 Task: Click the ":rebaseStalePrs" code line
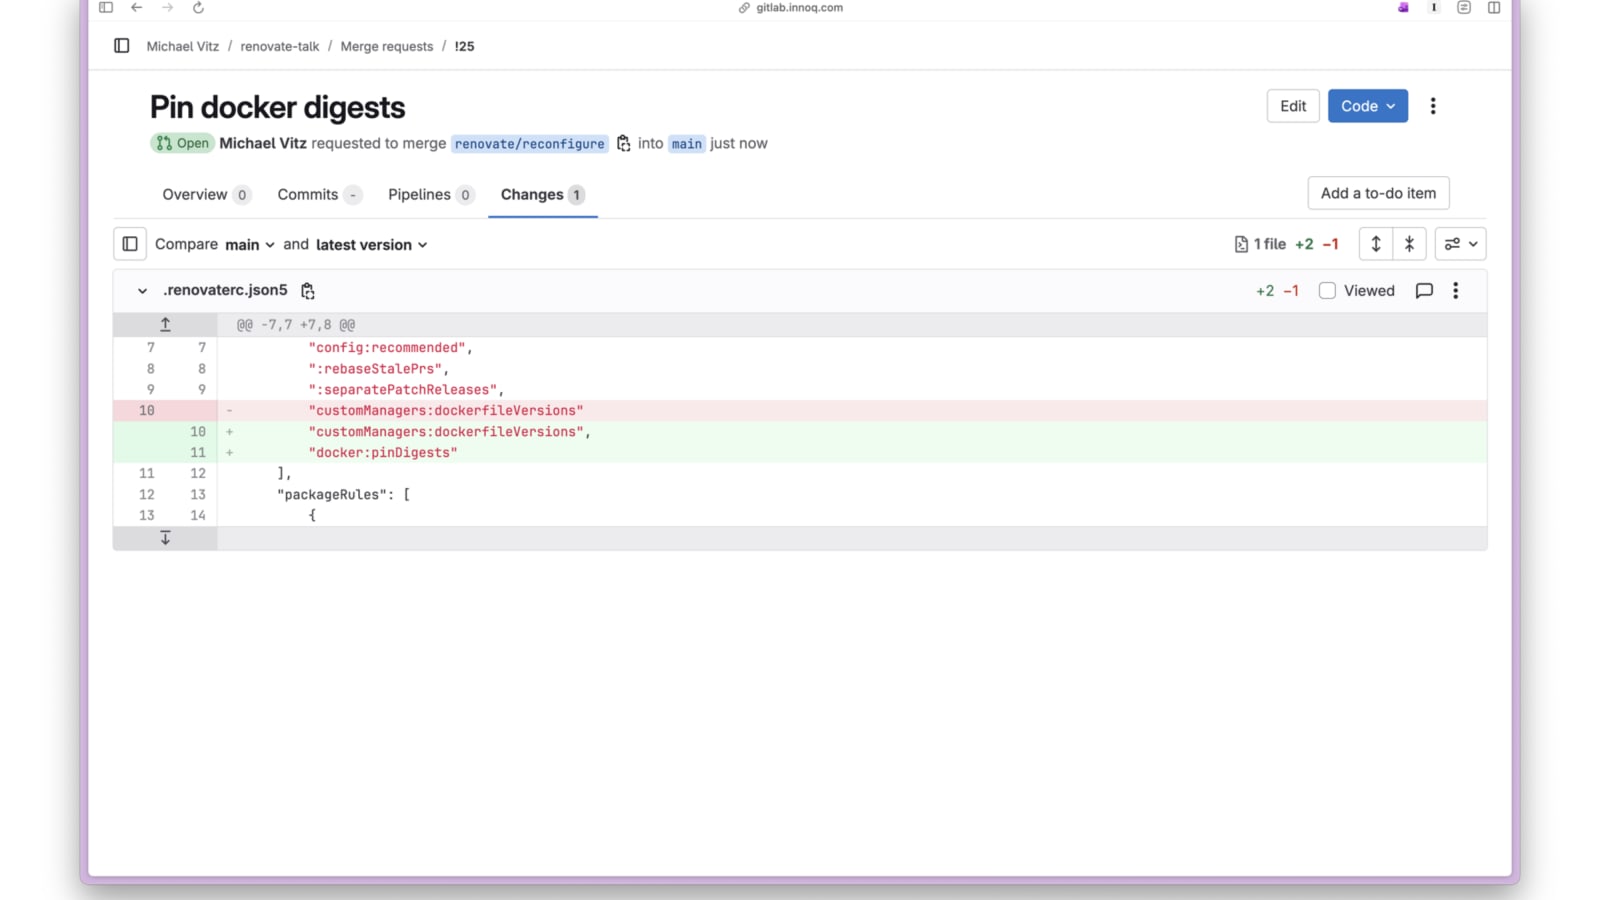379,369
